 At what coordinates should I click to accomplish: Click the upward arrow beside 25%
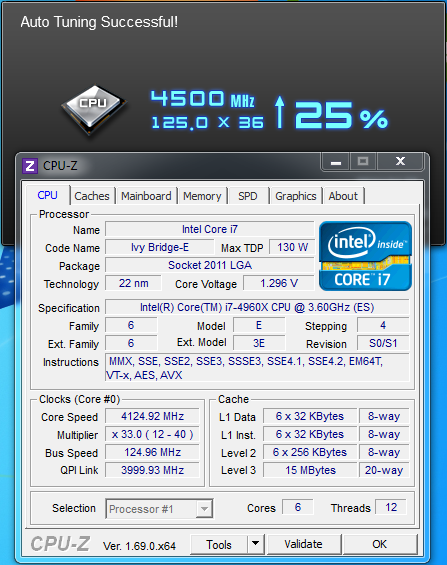tap(280, 112)
